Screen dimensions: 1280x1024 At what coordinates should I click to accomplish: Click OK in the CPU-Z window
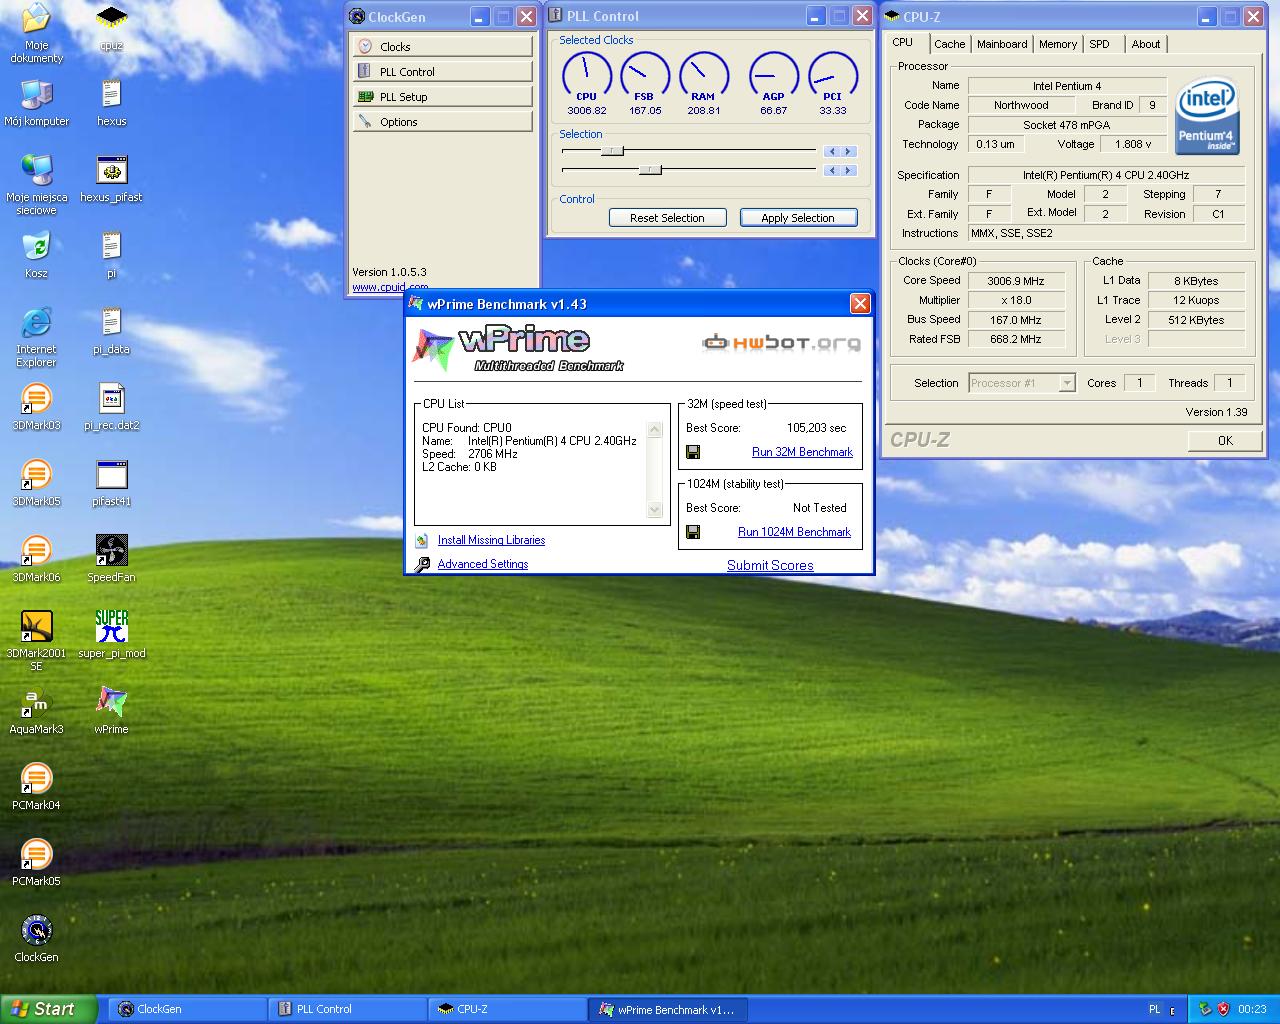point(1225,440)
